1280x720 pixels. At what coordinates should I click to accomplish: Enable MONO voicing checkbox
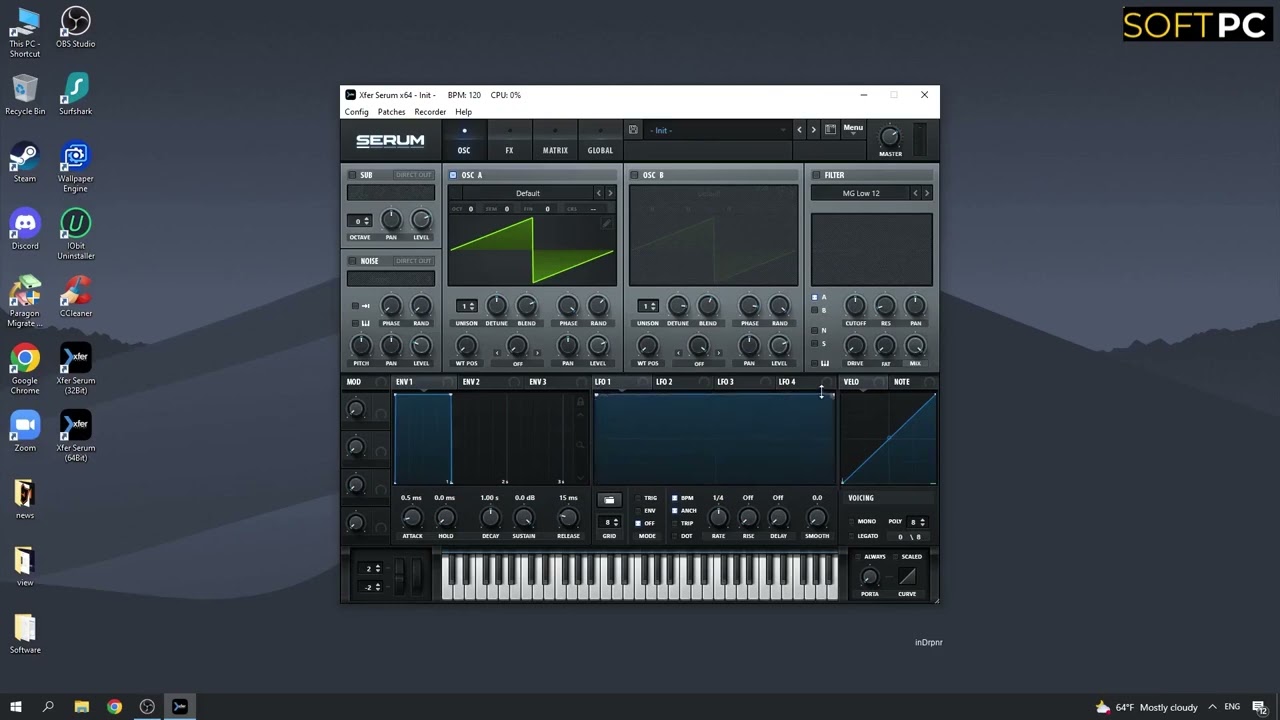[x=851, y=521]
